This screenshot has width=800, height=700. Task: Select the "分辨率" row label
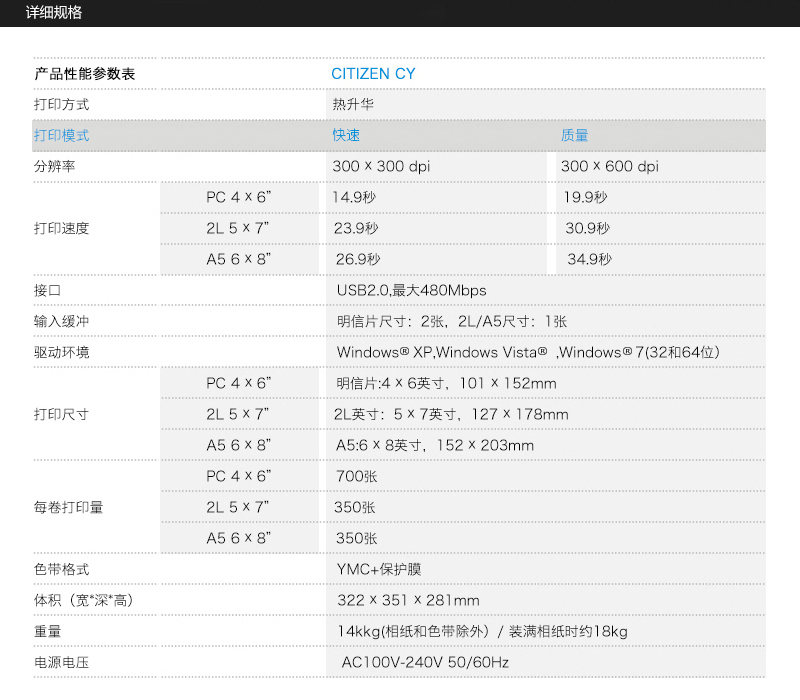pos(55,166)
